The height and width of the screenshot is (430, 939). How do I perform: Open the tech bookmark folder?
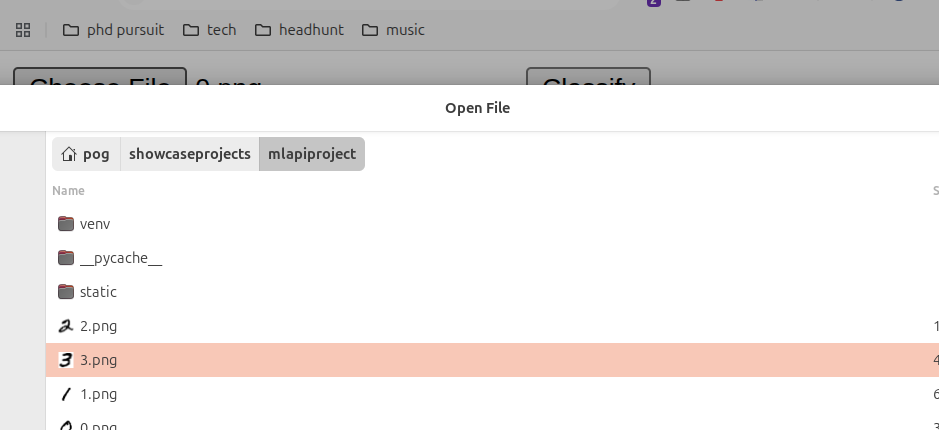click(210, 30)
